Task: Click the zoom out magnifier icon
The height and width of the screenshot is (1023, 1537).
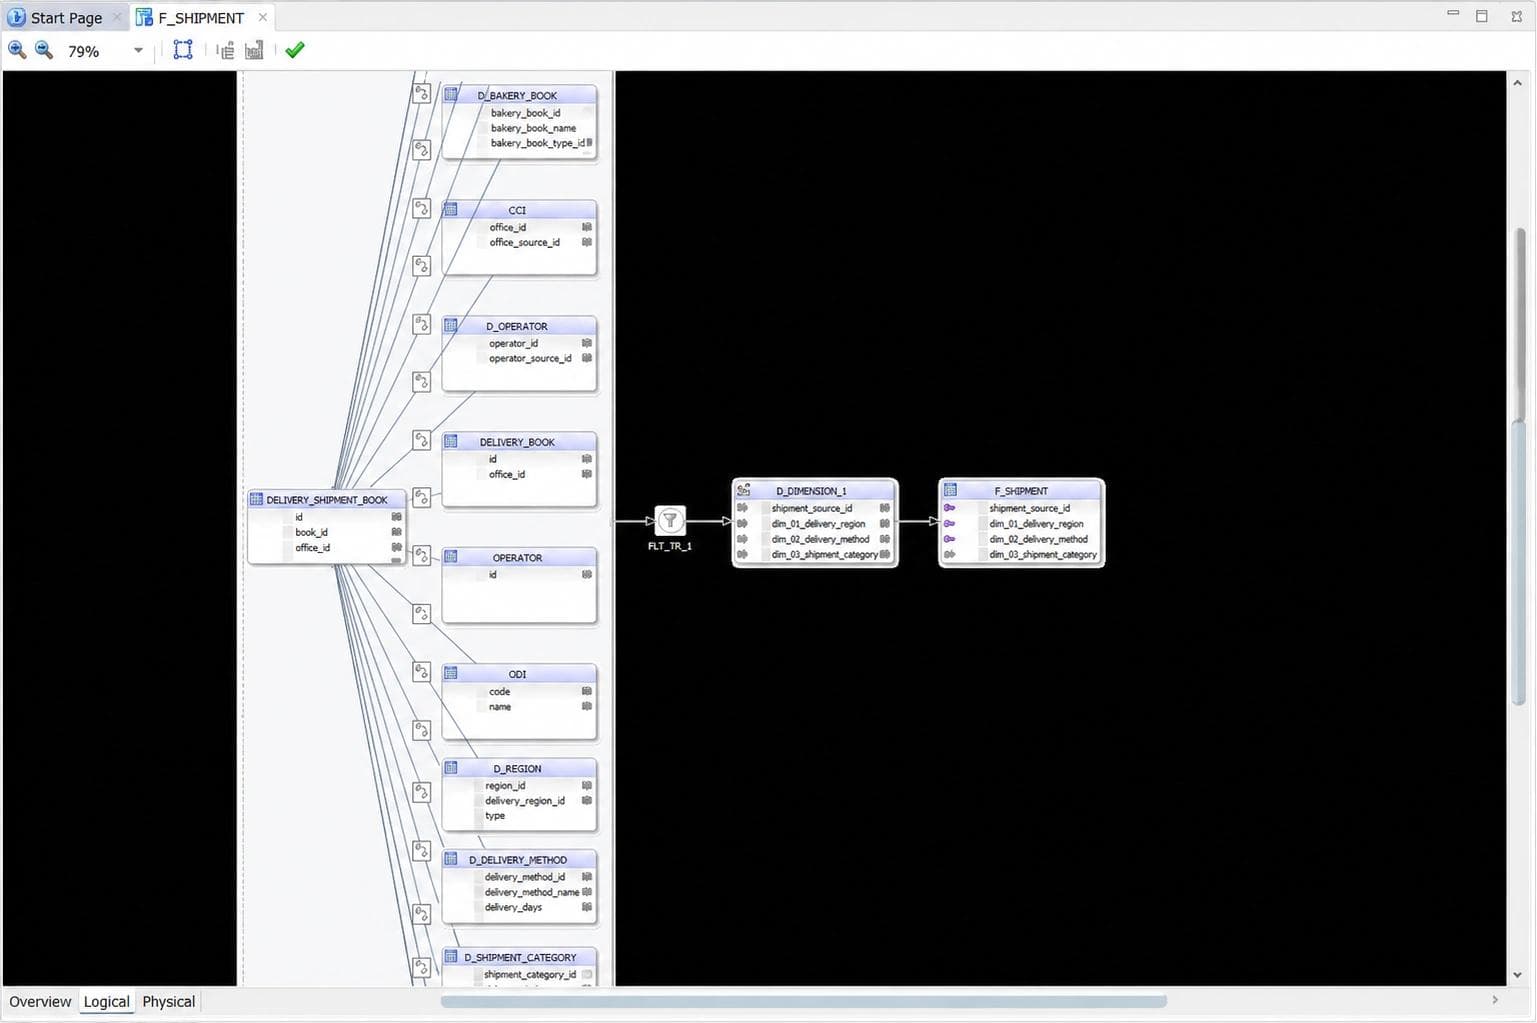Action: [44, 50]
